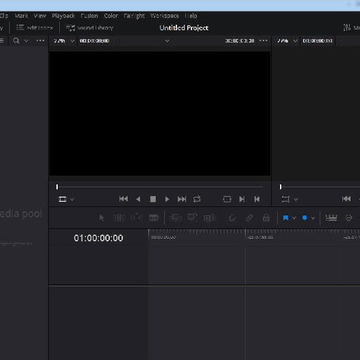Screen dimensions: 360x360
Task: Expand source viewer overlay mode dropdown arrow
Action: pyautogui.click(x=72, y=200)
